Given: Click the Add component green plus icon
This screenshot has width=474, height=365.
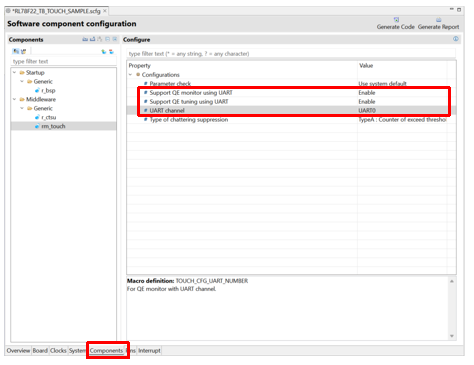Looking at the screenshot, I should (x=104, y=52).
